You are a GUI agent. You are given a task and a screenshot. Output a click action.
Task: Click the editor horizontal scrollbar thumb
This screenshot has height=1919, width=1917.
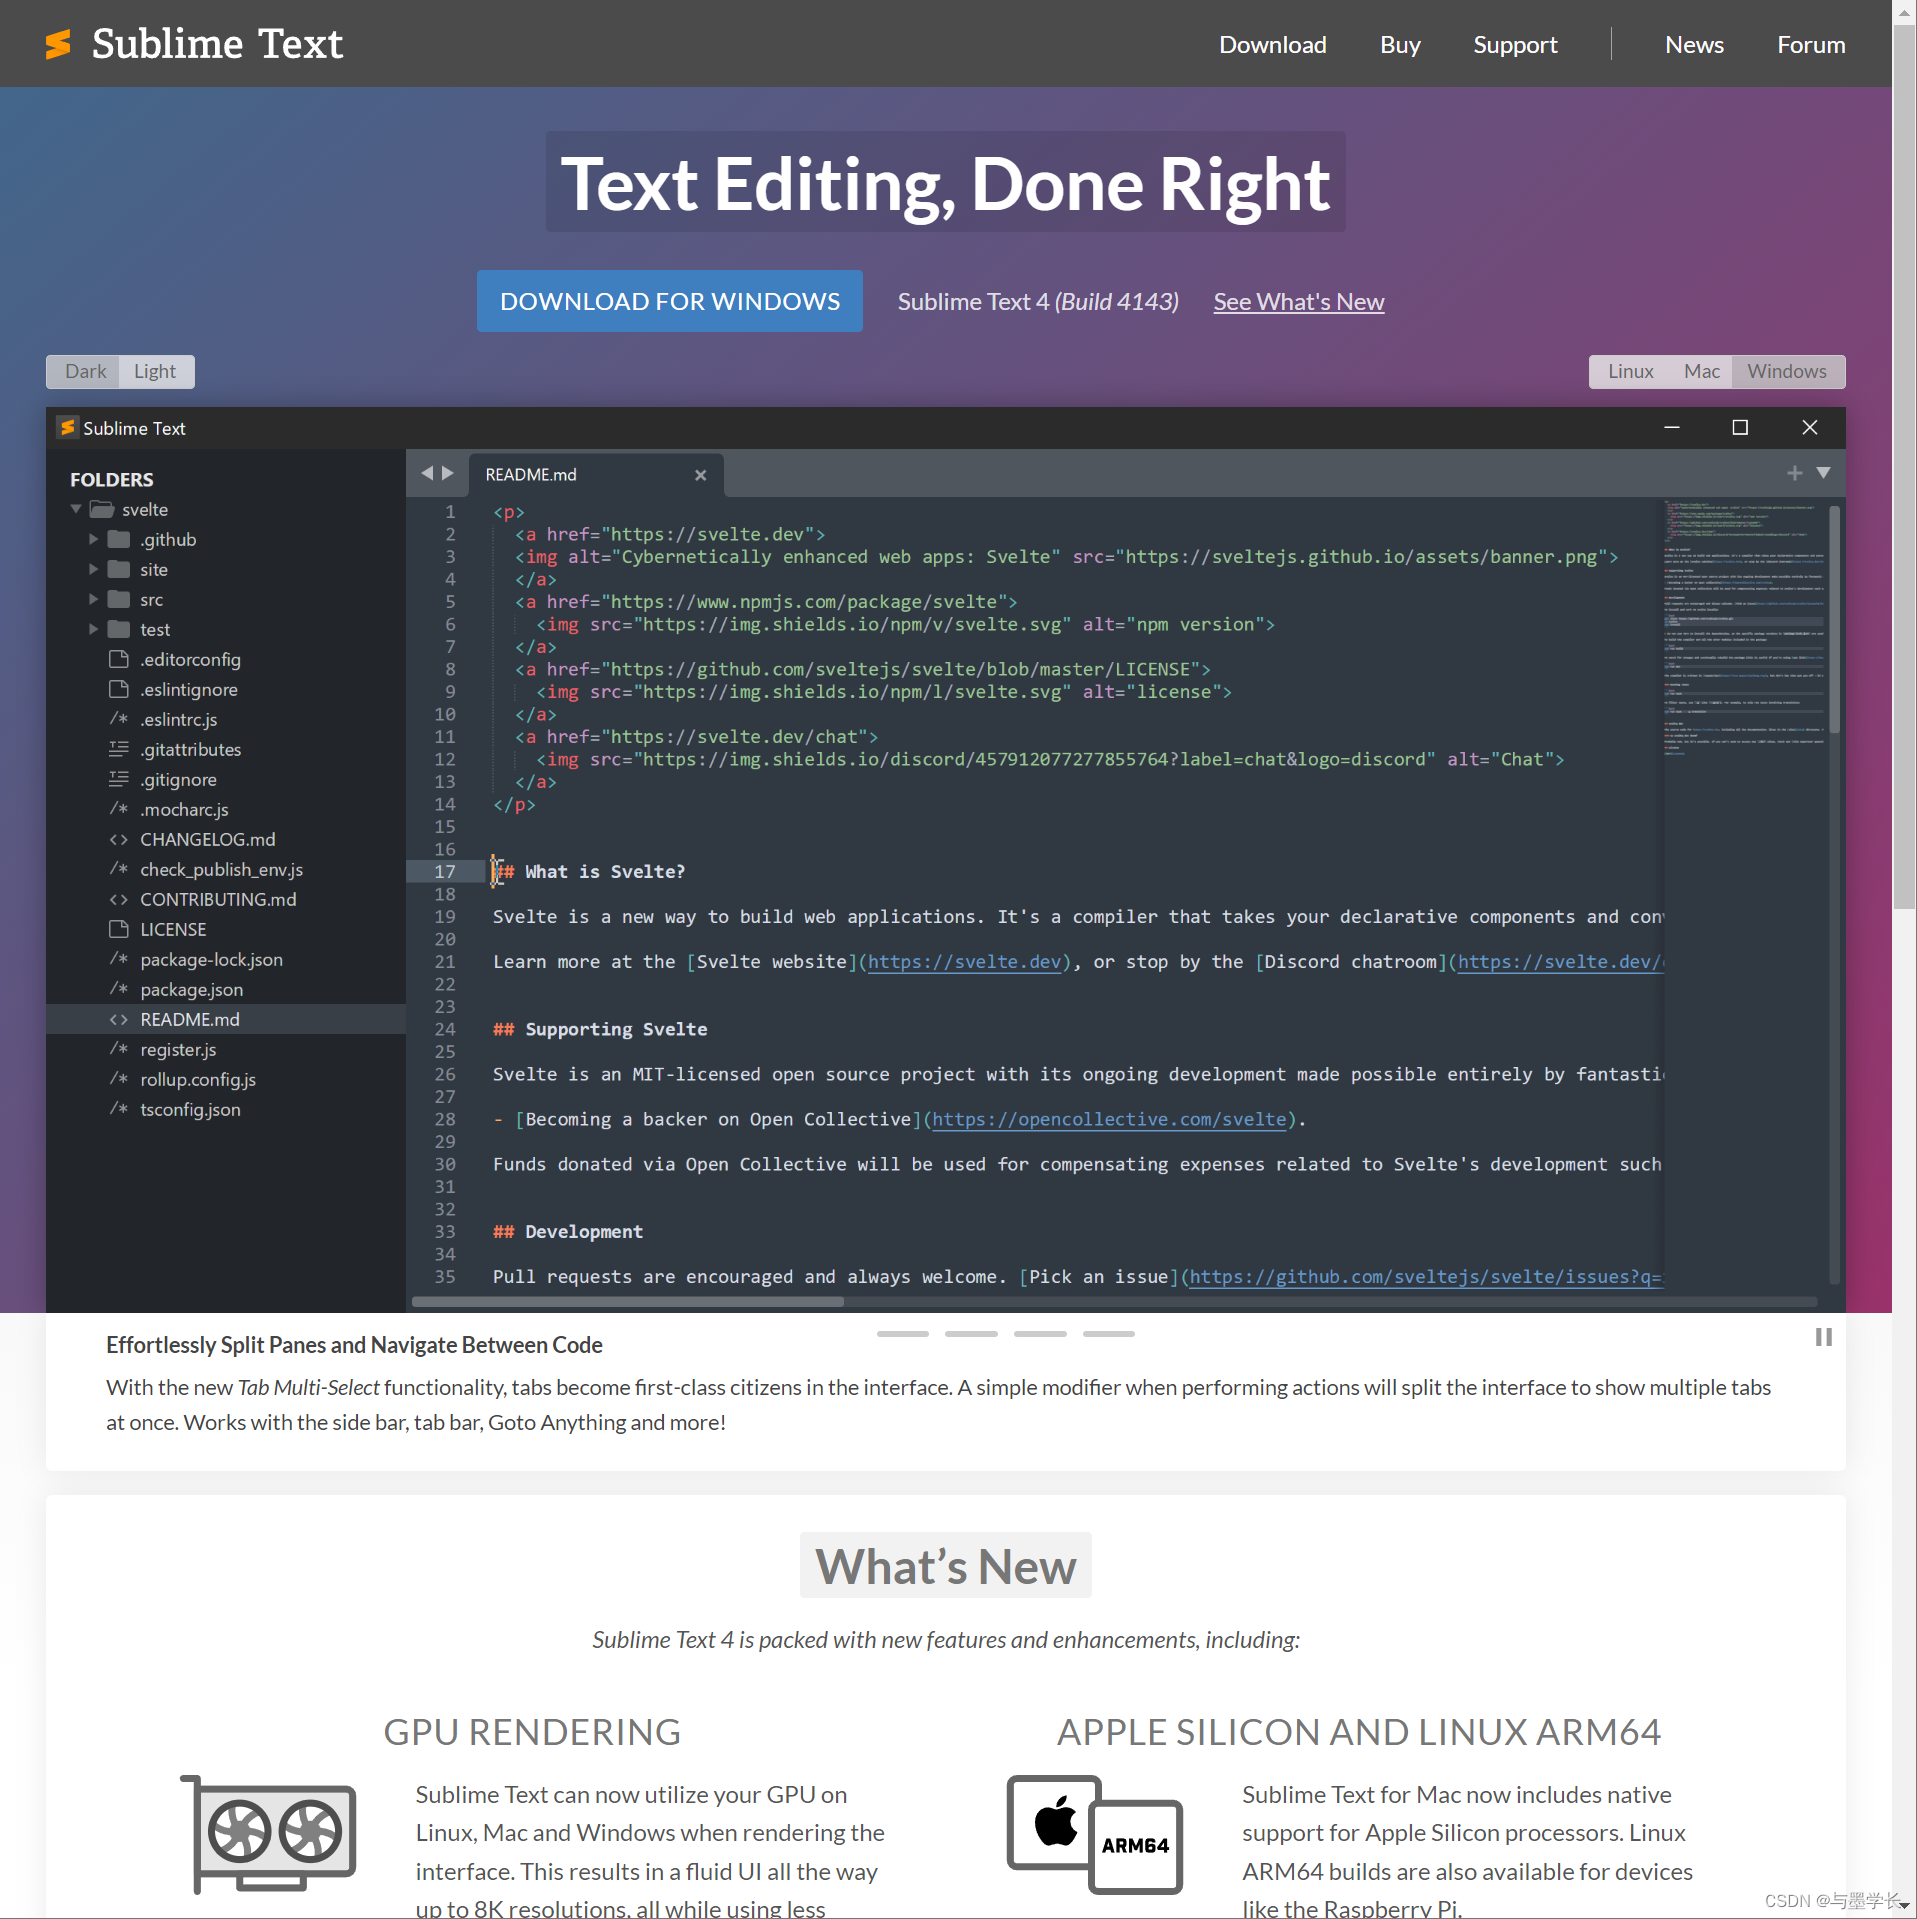tap(628, 1301)
